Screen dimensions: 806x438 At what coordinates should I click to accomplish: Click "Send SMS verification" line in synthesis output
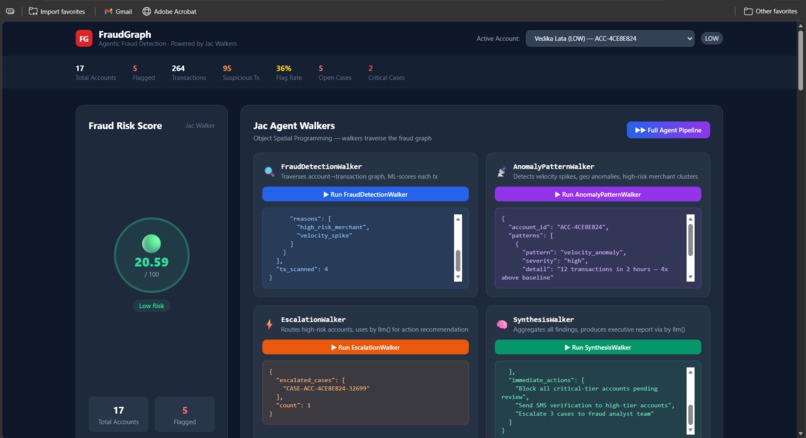pos(595,406)
